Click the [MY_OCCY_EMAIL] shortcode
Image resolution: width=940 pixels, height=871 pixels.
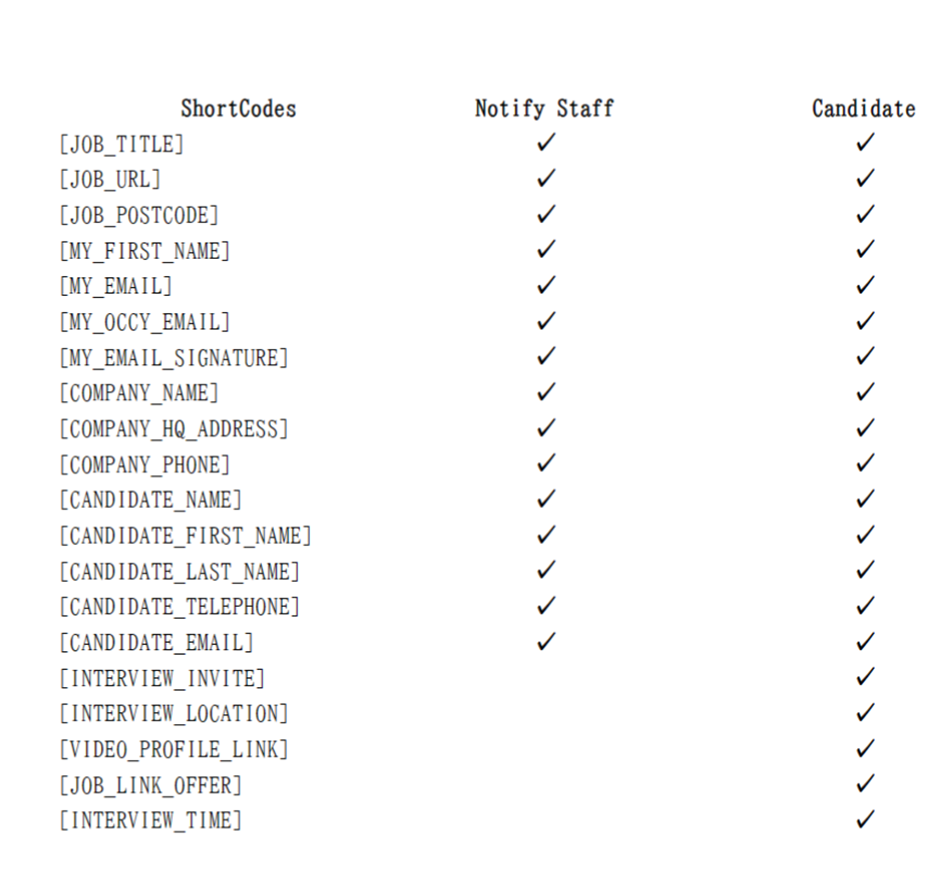point(145,323)
